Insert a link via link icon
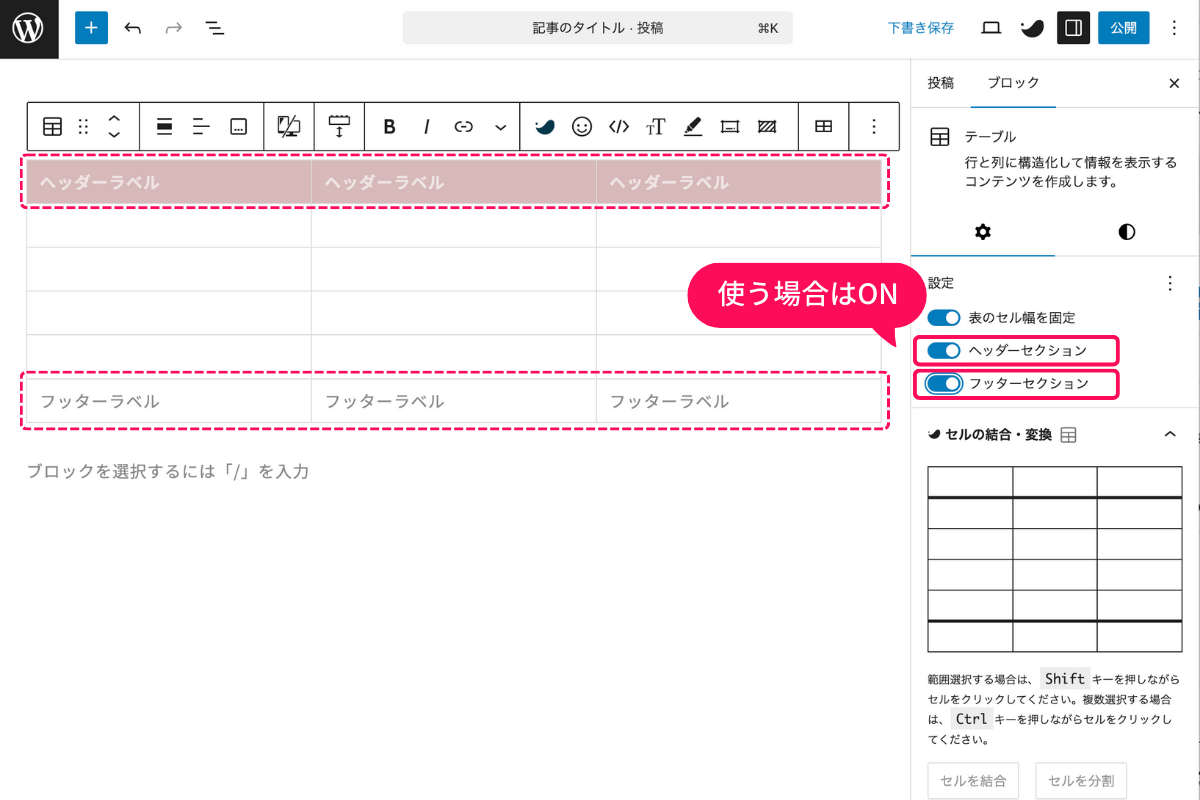Viewport: 1200px width, 800px height. pos(463,127)
